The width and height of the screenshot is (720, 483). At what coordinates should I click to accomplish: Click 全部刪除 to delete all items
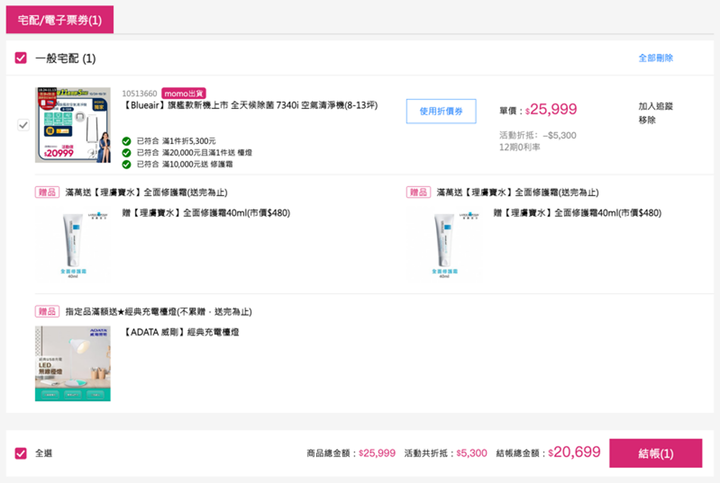pyautogui.click(x=656, y=58)
